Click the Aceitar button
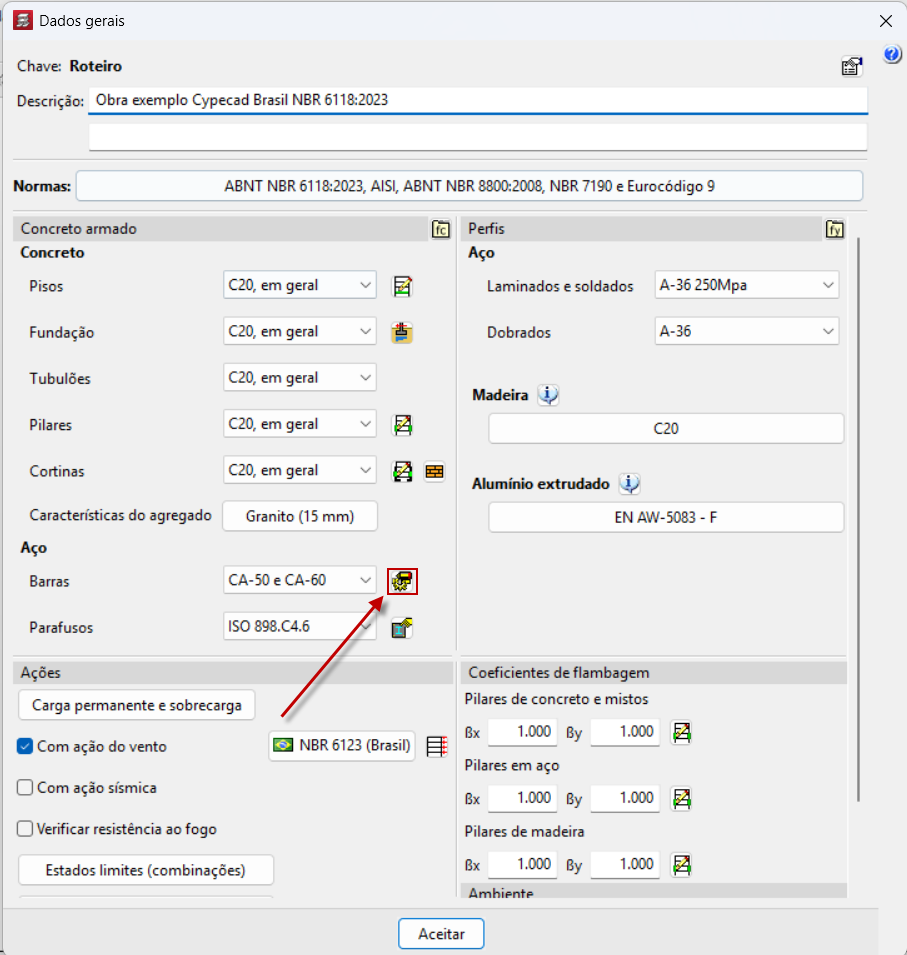907x955 pixels. click(x=441, y=934)
